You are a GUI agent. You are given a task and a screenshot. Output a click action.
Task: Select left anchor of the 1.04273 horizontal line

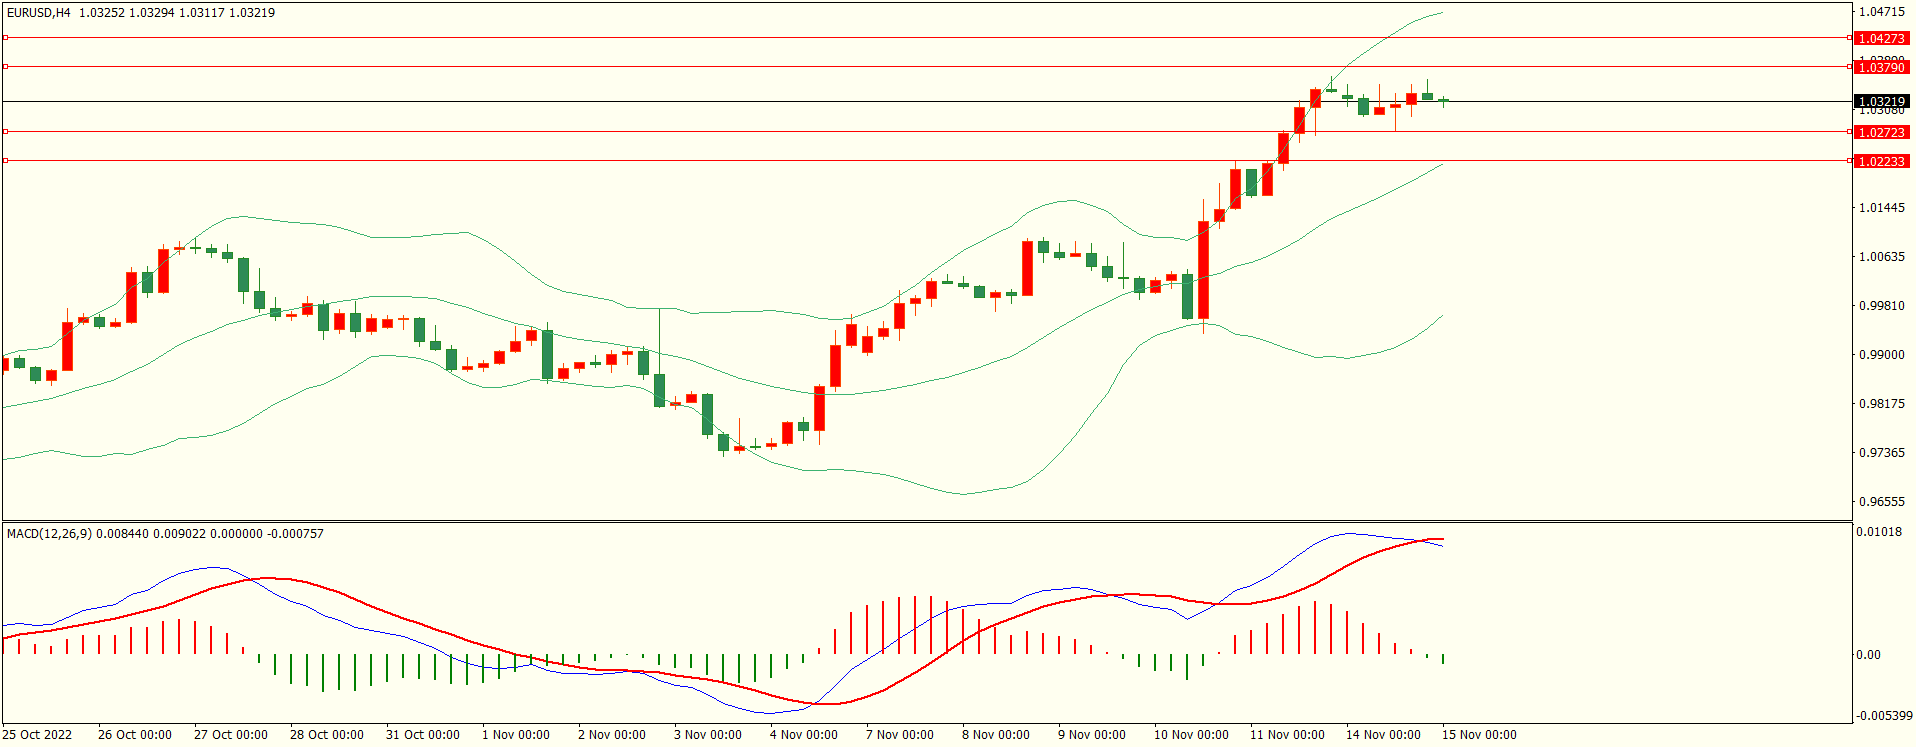point(5,37)
